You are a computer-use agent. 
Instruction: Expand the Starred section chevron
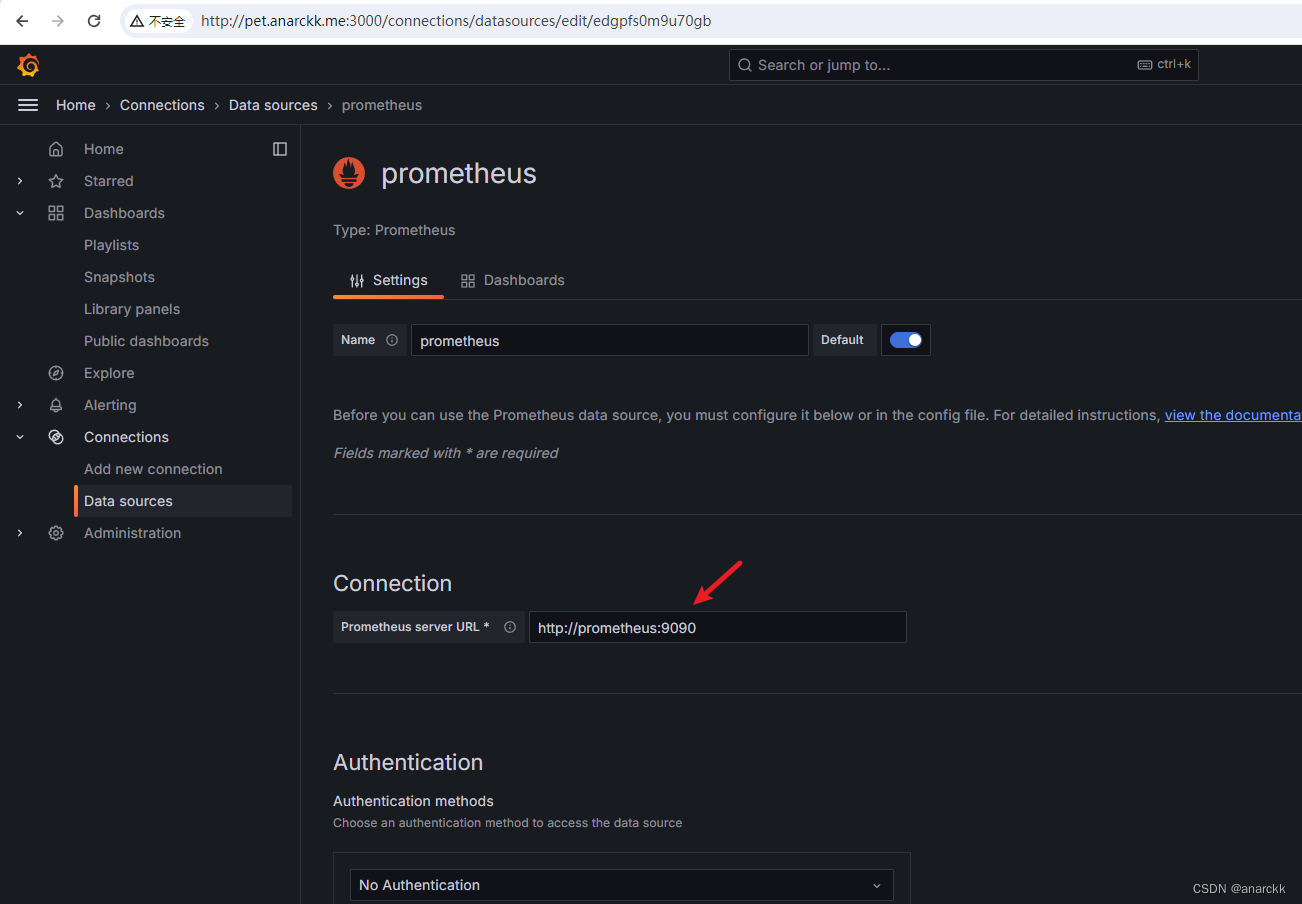20,181
